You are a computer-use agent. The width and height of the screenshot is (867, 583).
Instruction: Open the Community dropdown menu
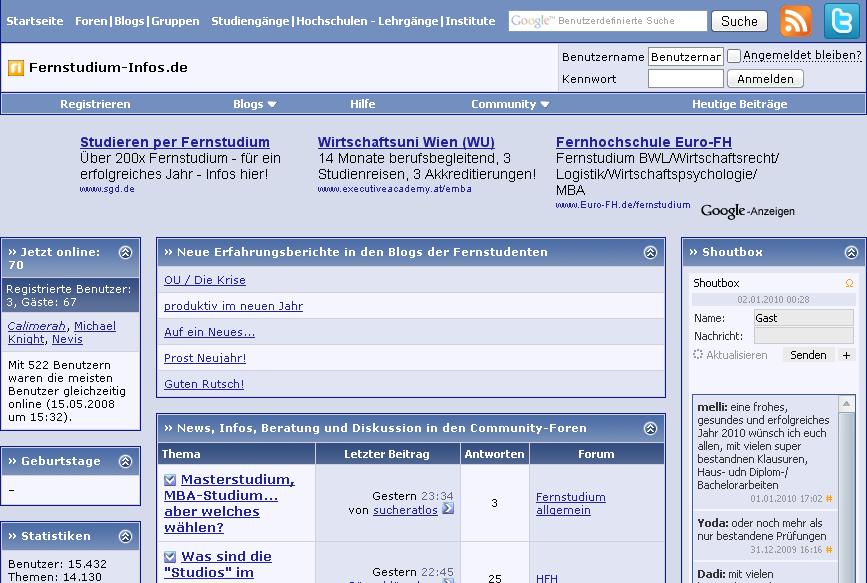point(510,104)
